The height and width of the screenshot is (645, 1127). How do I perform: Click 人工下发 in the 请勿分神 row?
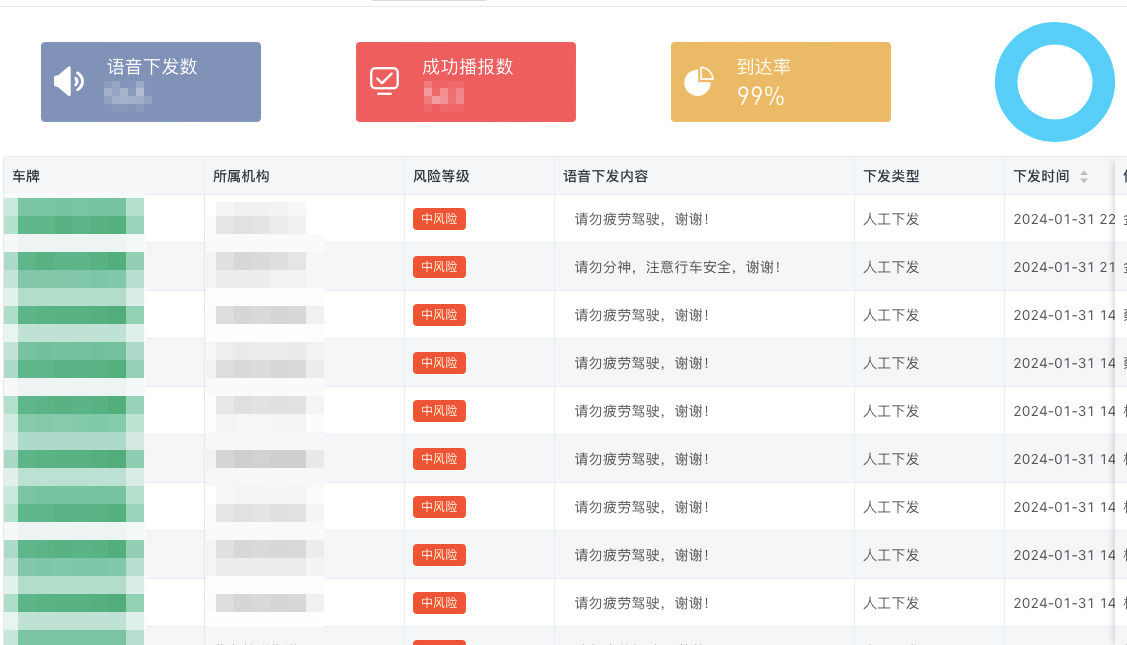pos(891,267)
